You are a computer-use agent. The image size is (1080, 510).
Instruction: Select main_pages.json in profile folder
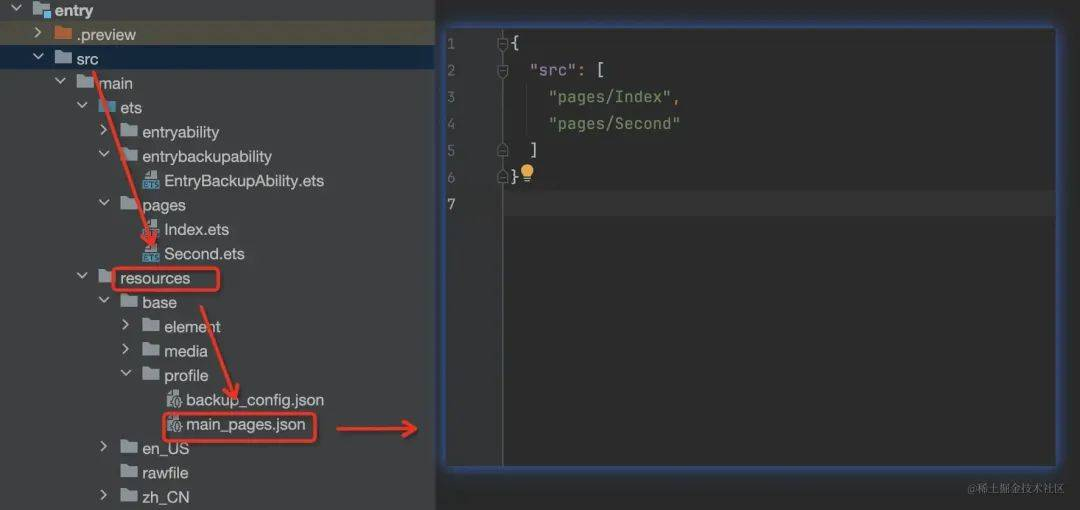tap(245, 425)
